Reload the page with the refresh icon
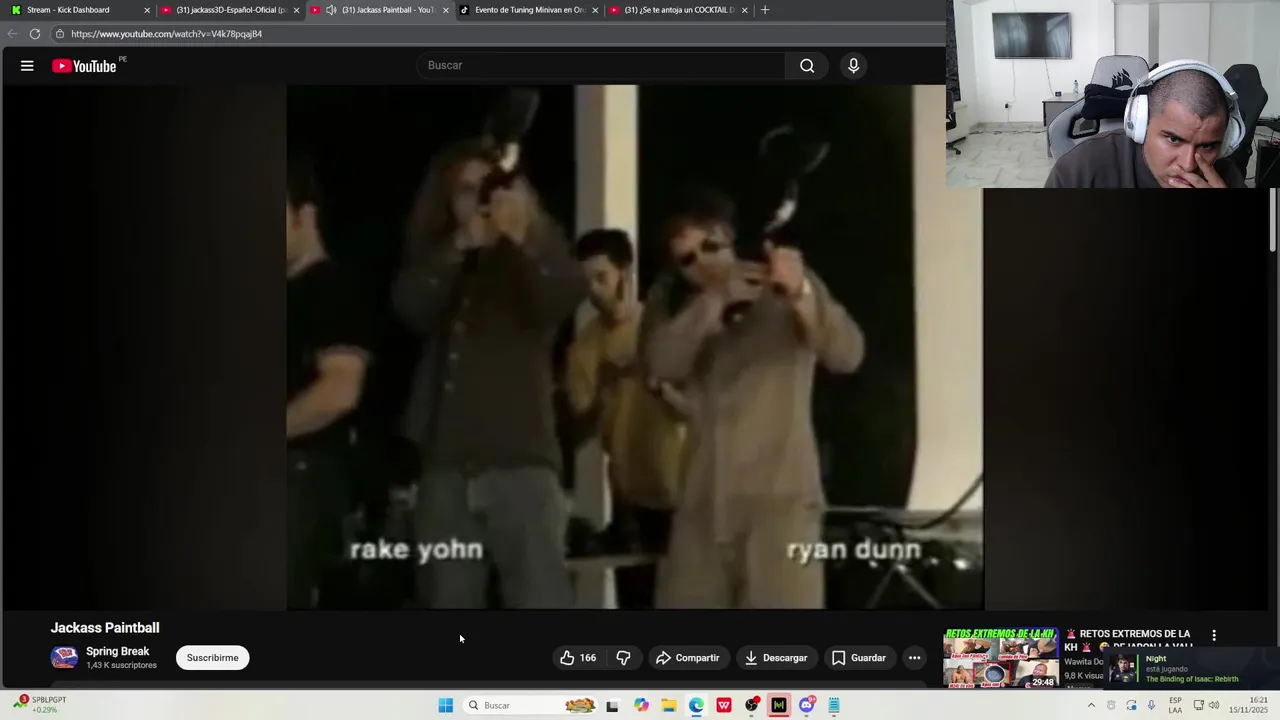Viewport: 1280px width, 720px height. click(35, 34)
